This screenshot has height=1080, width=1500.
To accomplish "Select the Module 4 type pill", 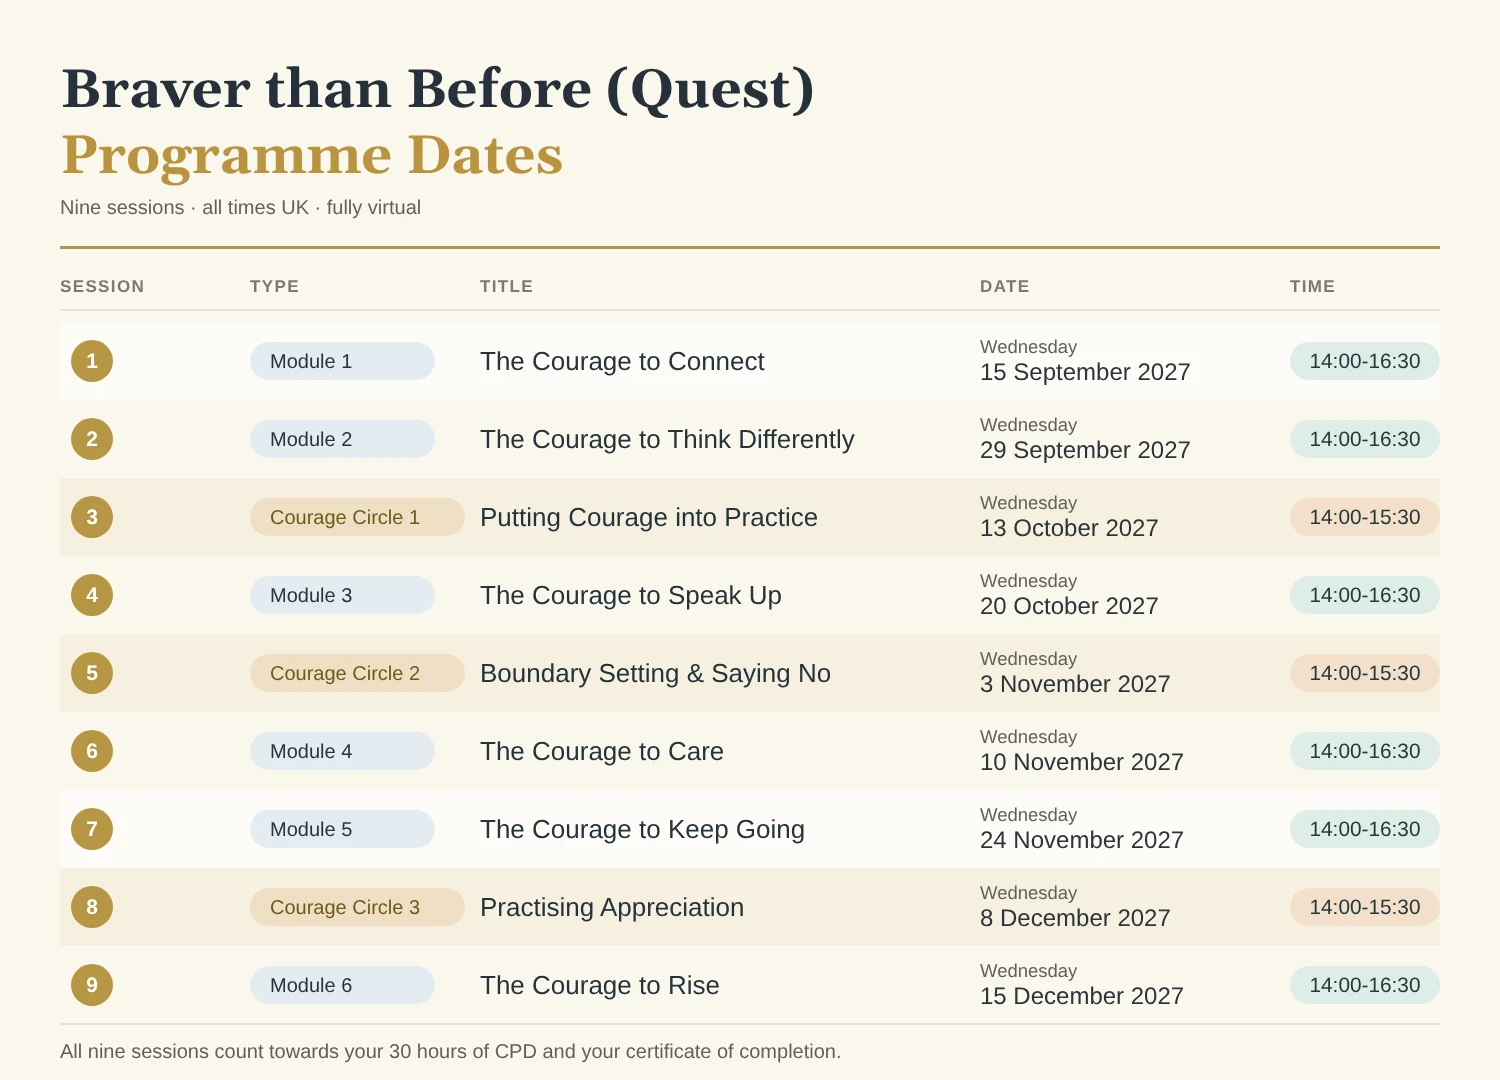I will coord(342,751).
